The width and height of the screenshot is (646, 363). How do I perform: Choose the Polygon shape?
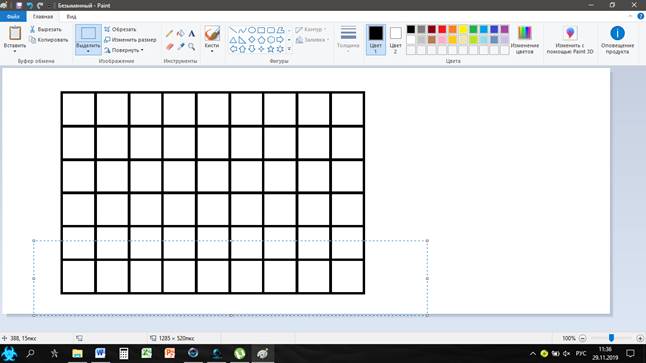(x=280, y=30)
